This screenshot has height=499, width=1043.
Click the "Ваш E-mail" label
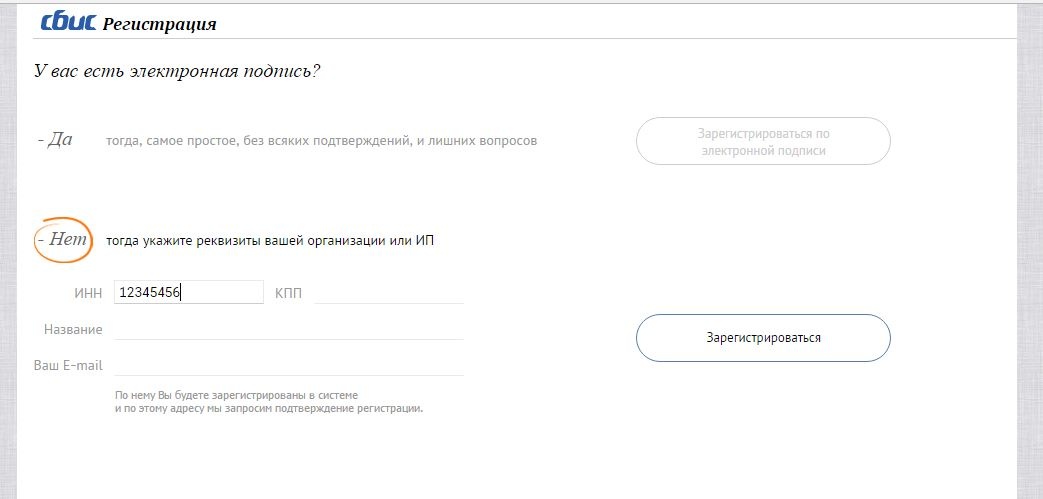coord(68,365)
